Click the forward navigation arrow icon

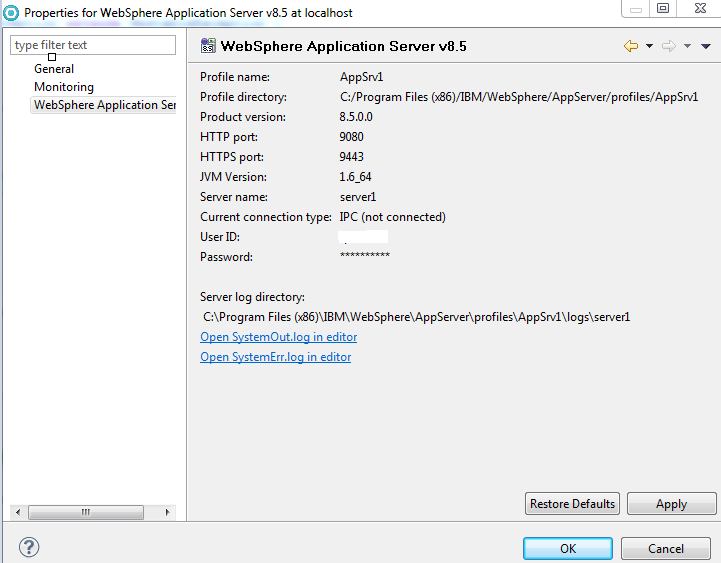point(669,46)
